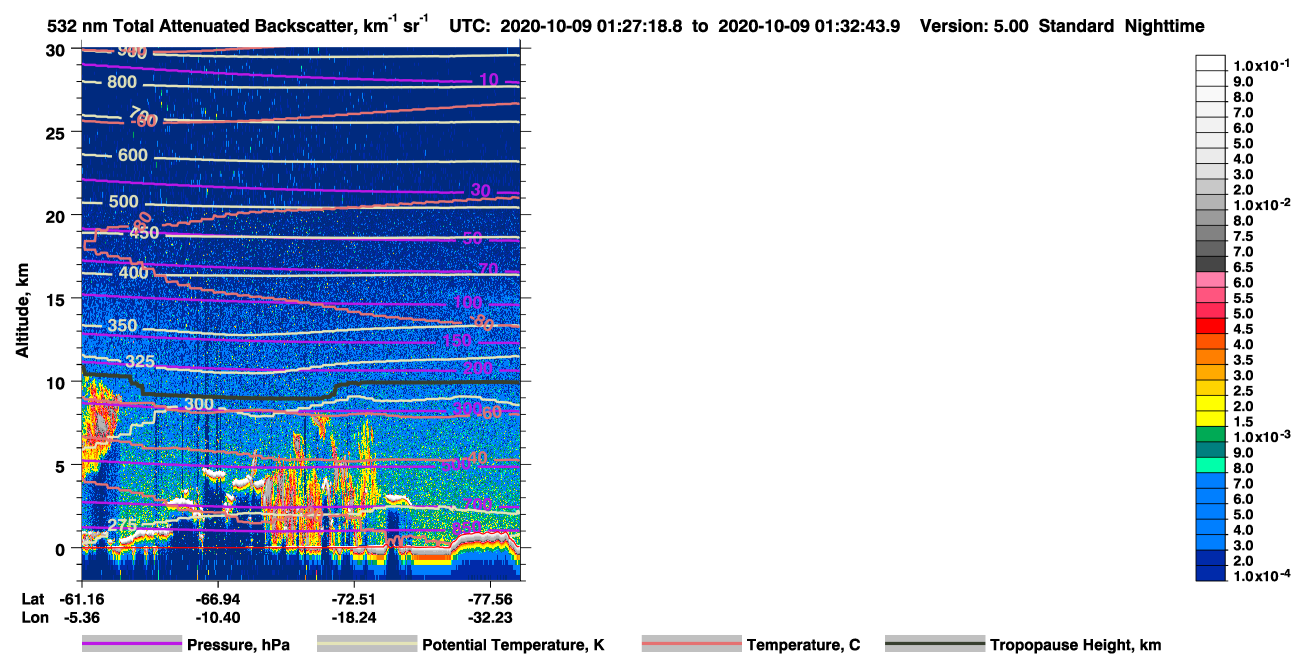Select the "Pressure, hPa" legend label
This screenshot has width=1300, height=667.
pos(238,645)
